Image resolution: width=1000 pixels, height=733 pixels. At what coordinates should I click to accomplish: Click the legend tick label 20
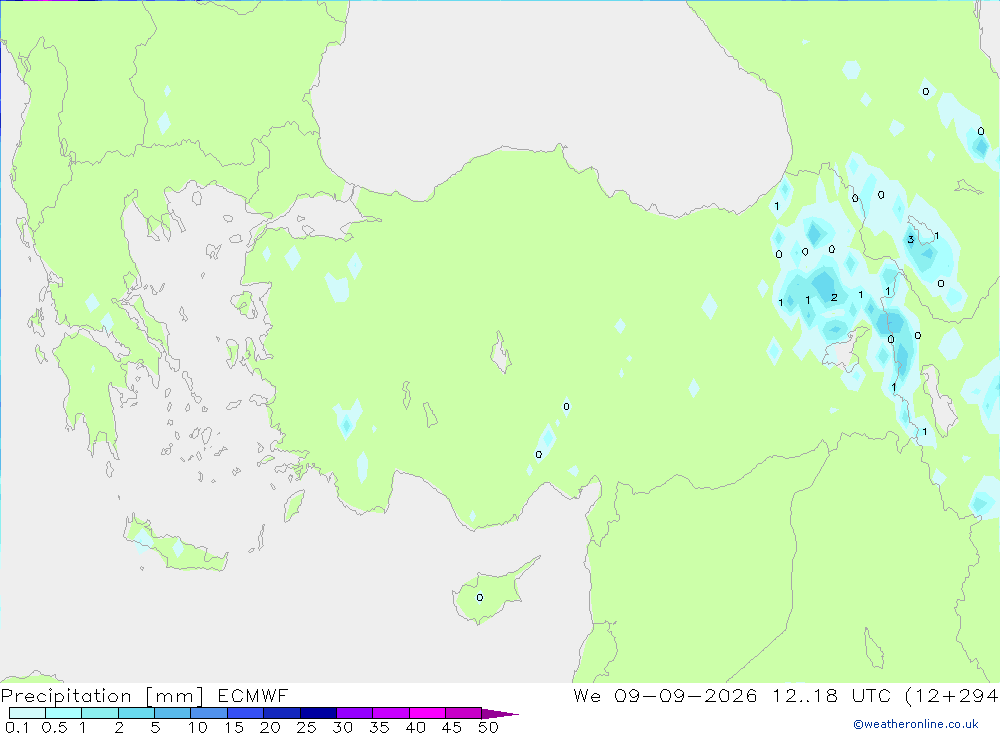coord(270,727)
